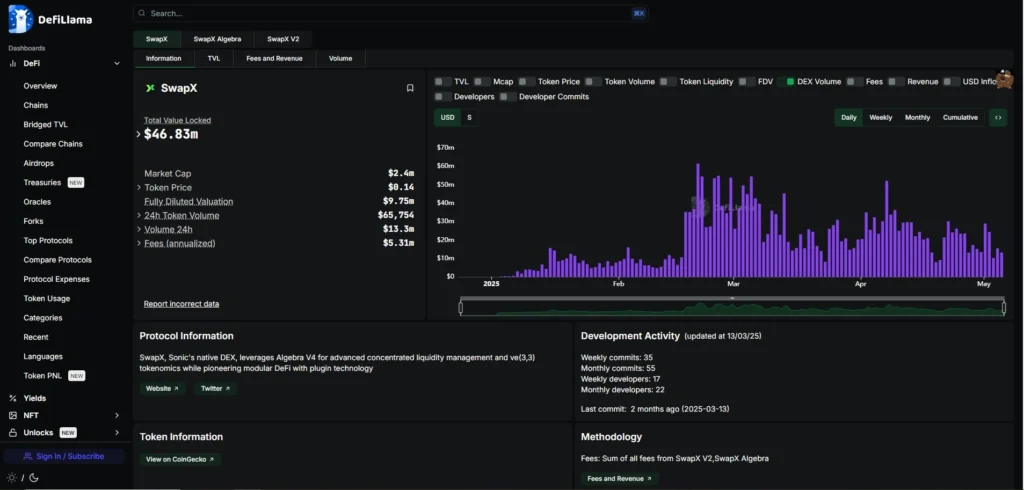1024x490 pixels.
Task: Click the NFT image icon
Action: click(x=12, y=416)
